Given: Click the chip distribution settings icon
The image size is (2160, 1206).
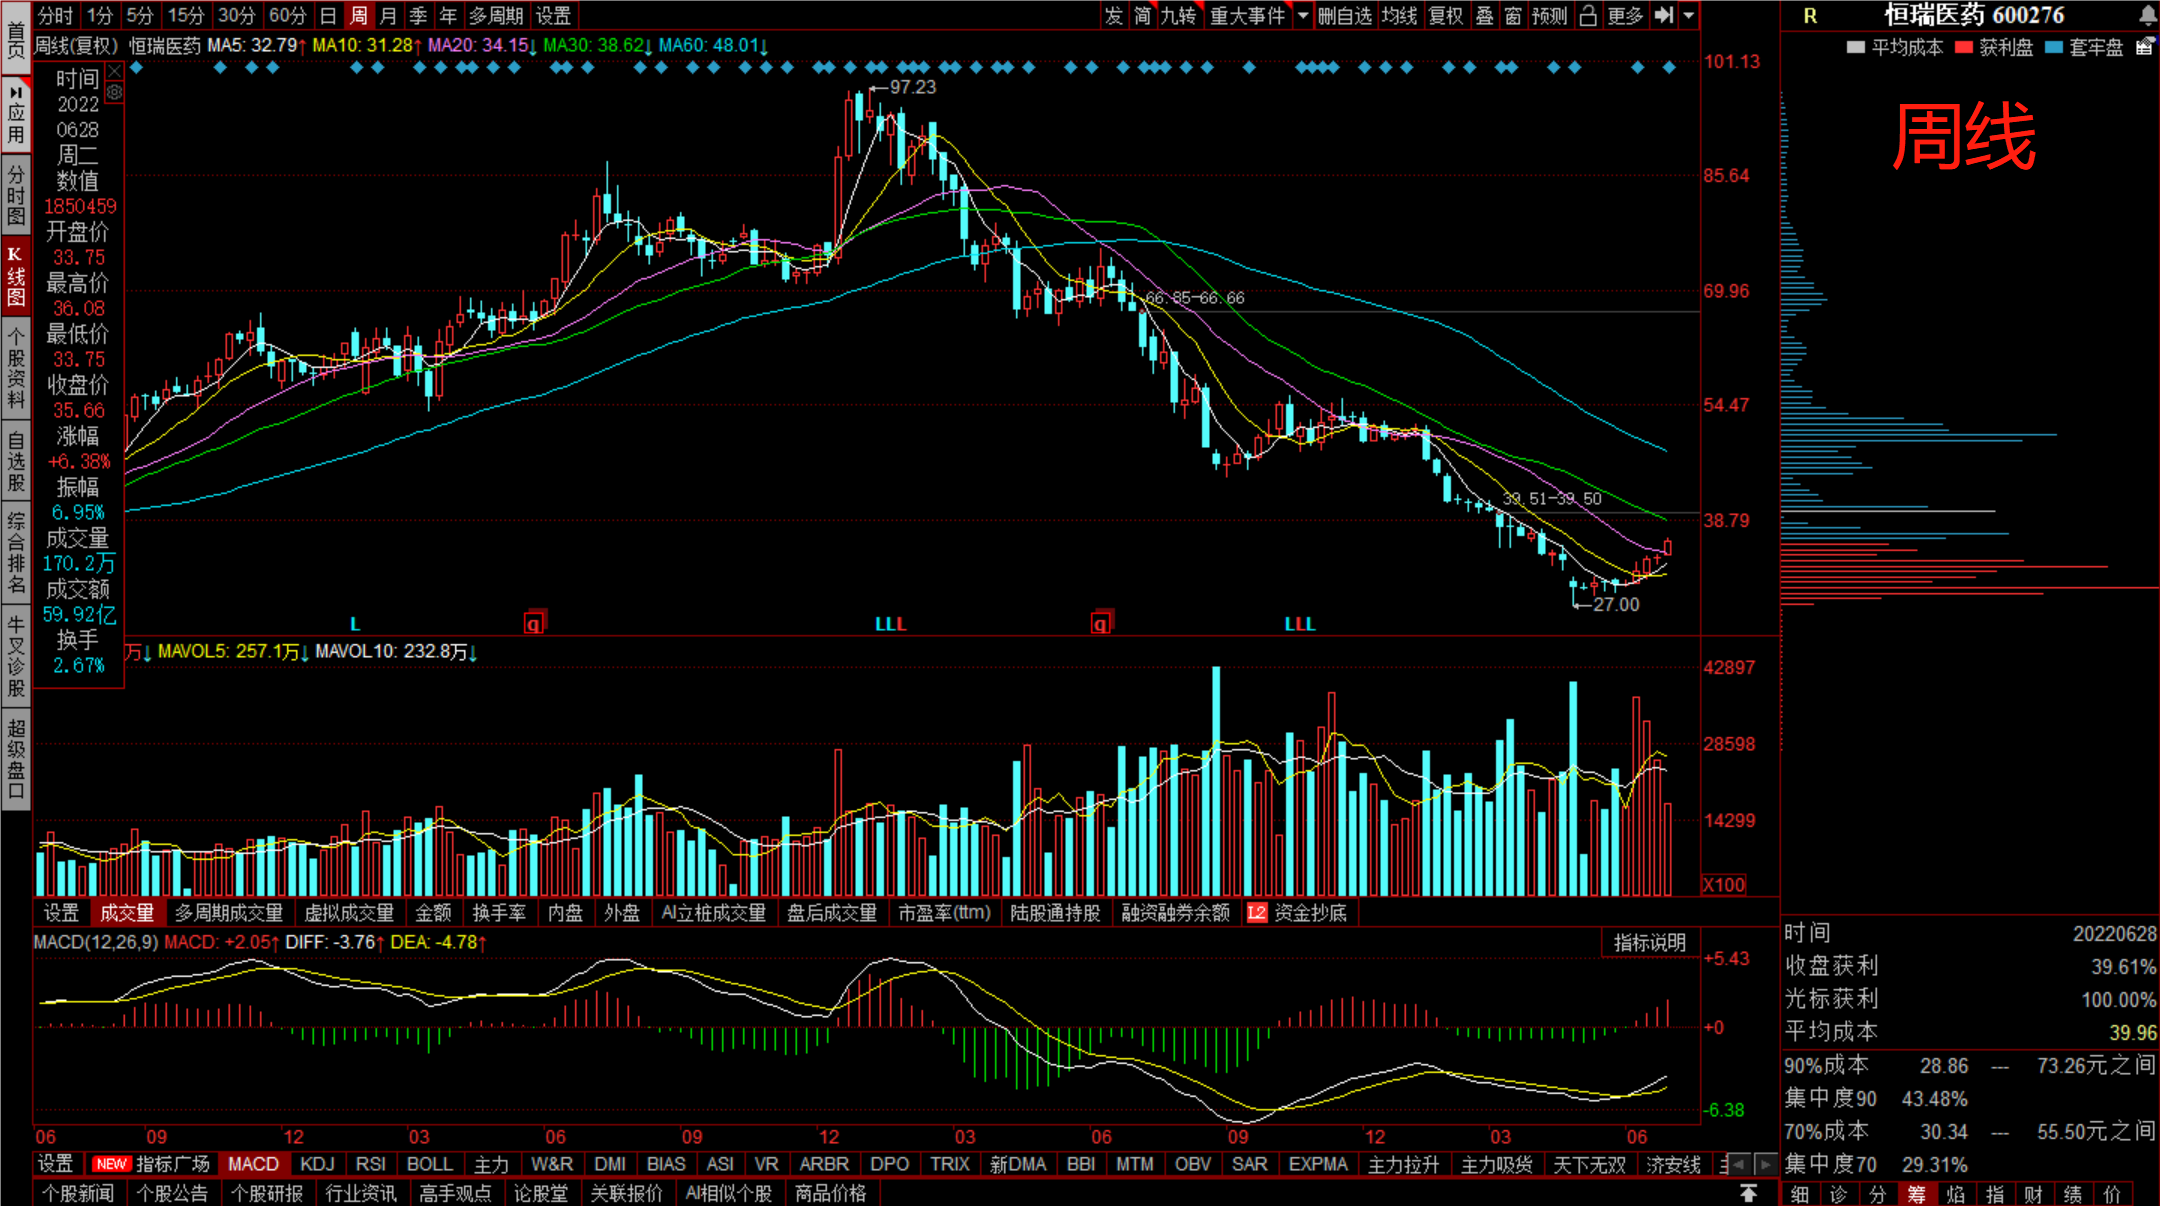Looking at the screenshot, I should pyautogui.click(x=2145, y=46).
